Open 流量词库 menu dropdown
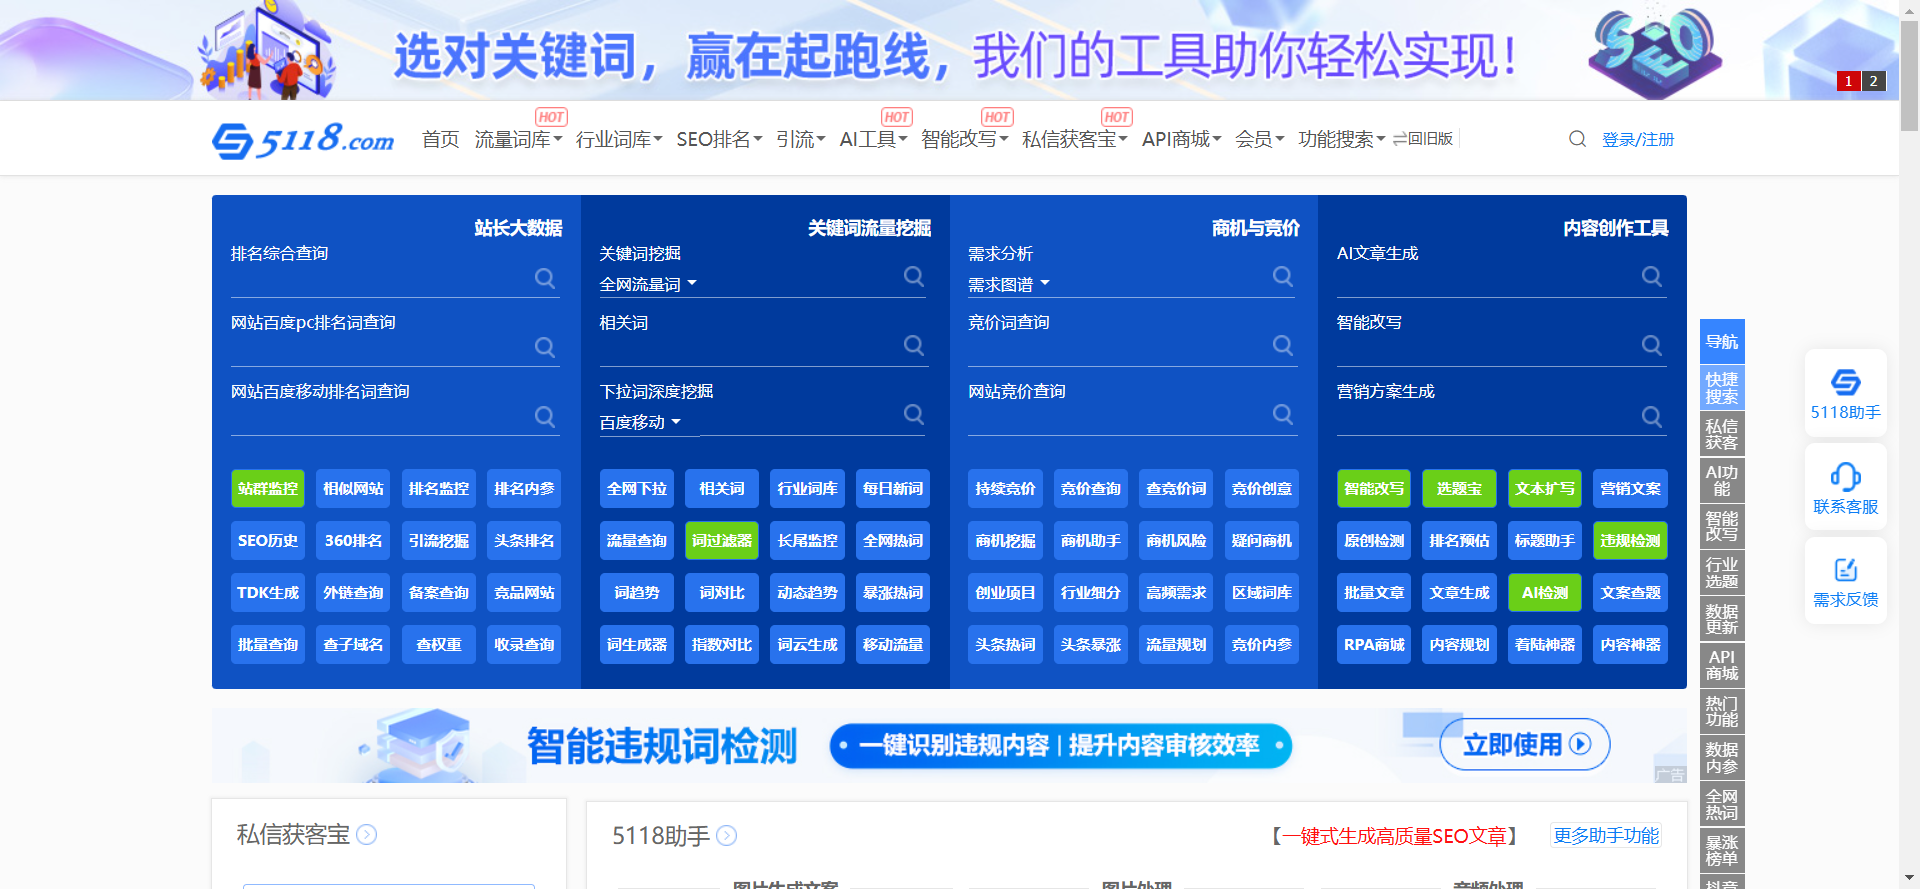1920x889 pixels. (x=518, y=139)
